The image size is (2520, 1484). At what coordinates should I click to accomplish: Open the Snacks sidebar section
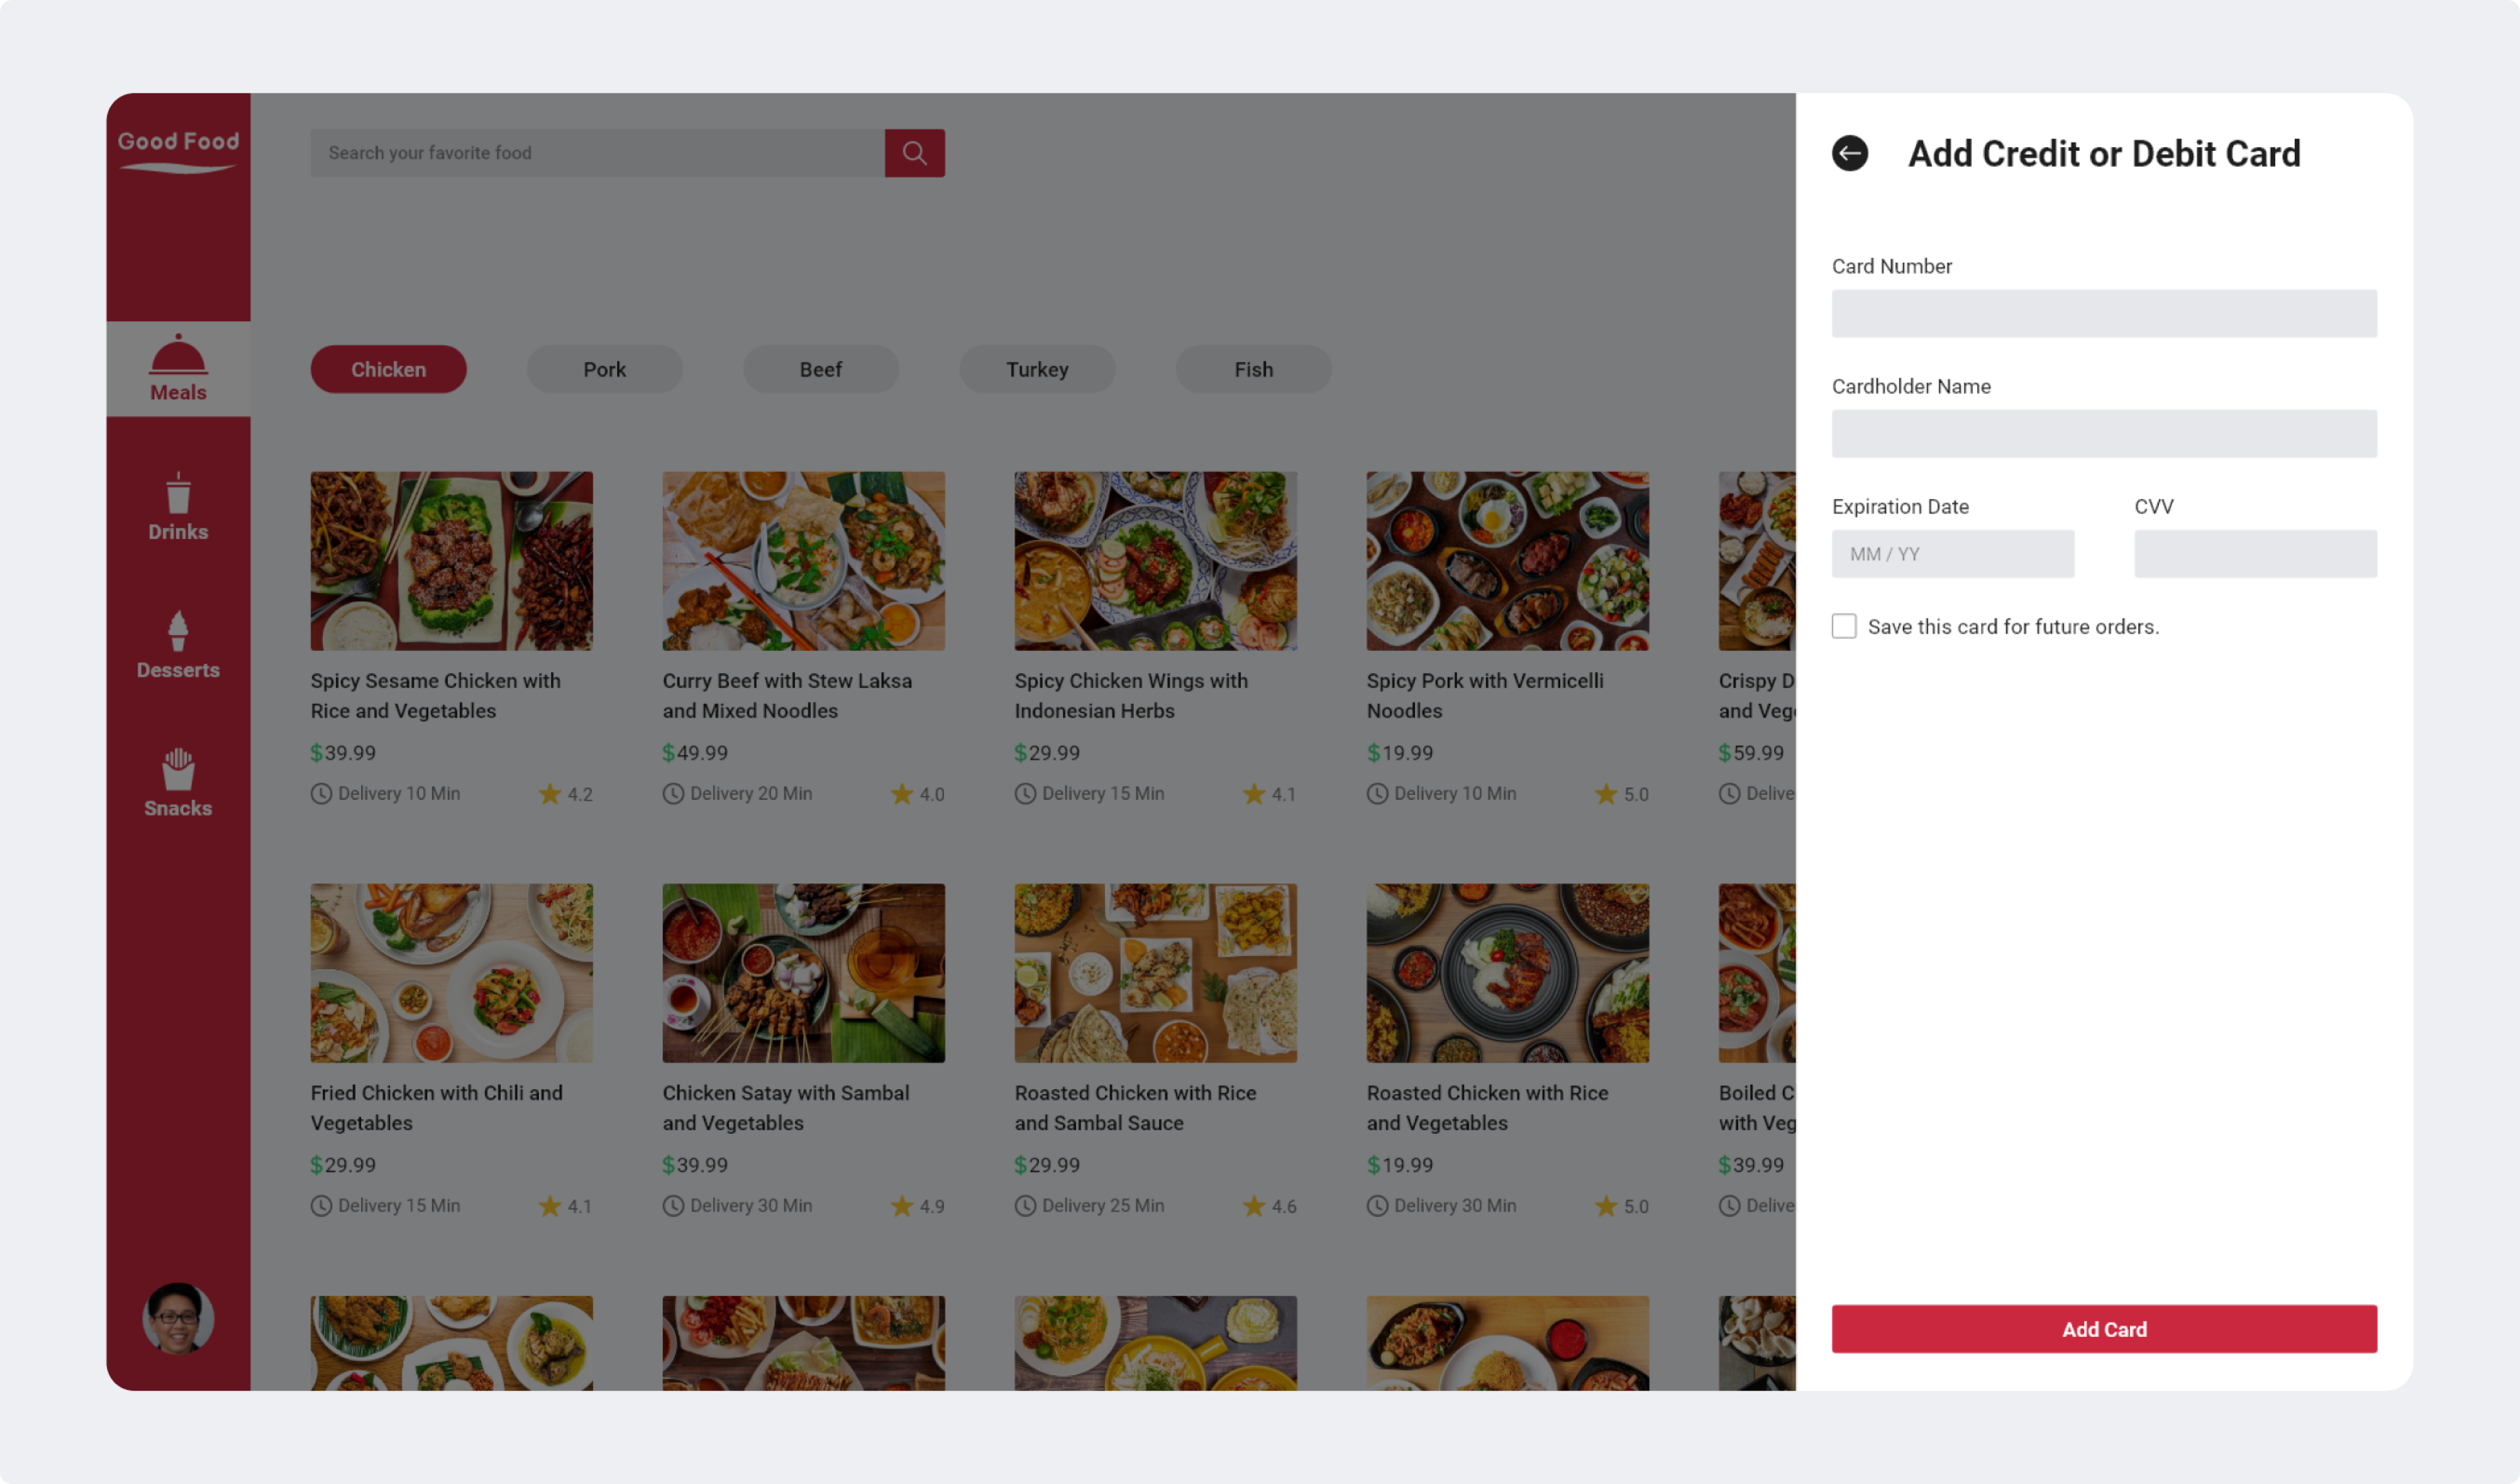(x=178, y=784)
